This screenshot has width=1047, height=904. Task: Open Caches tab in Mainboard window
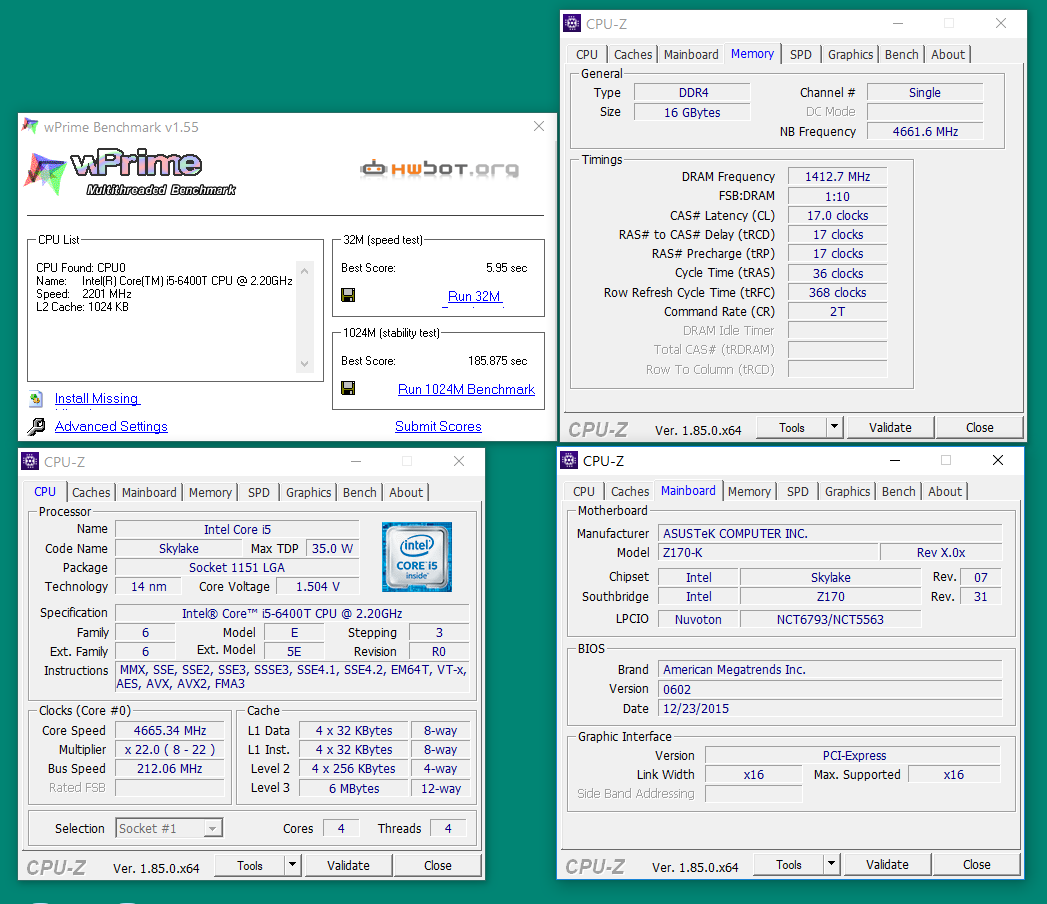click(x=630, y=491)
